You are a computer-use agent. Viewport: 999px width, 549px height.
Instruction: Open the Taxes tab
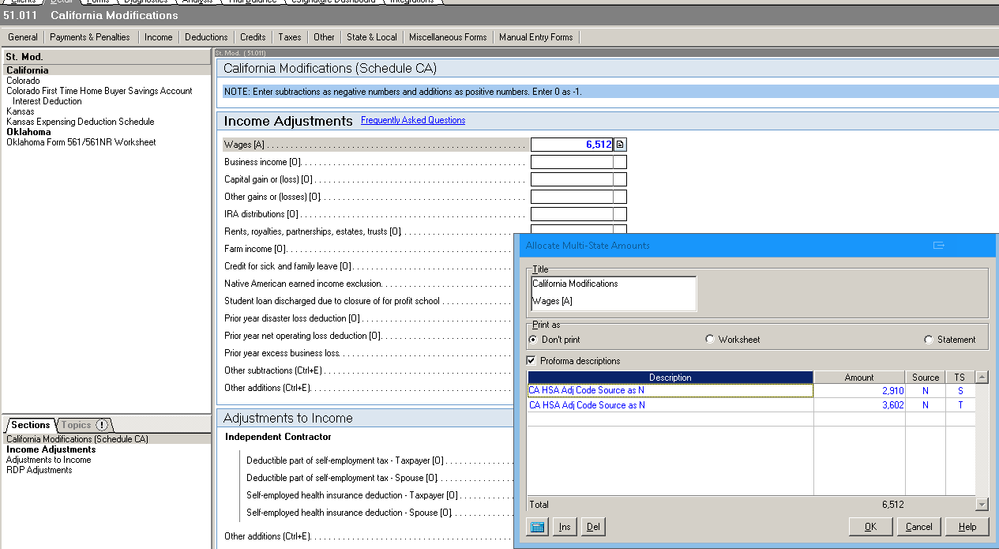[x=289, y=37]
